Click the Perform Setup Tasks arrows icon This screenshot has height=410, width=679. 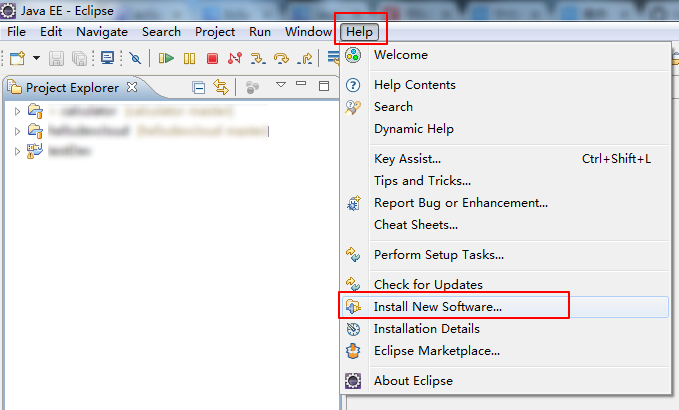point(353,255)
